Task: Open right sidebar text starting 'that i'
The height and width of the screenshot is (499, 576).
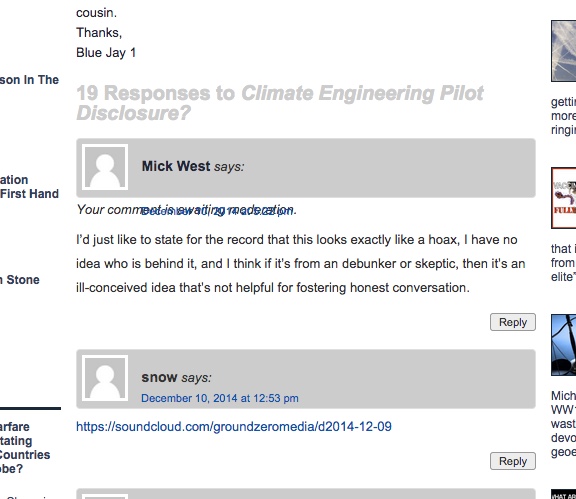Action: 564,263
